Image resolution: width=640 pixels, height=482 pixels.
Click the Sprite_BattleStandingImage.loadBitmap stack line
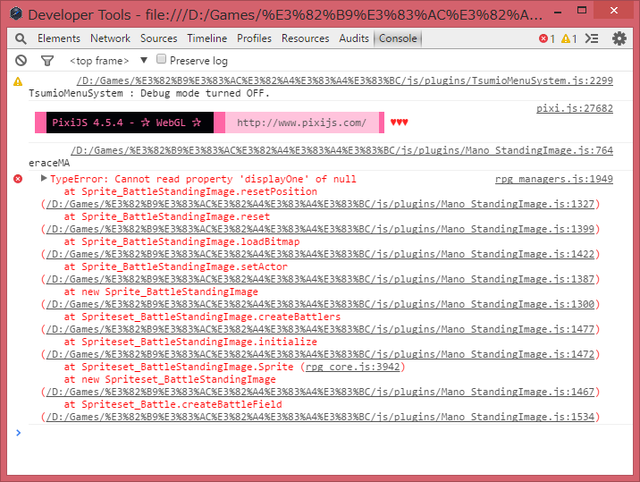click(x=182, y=242)
